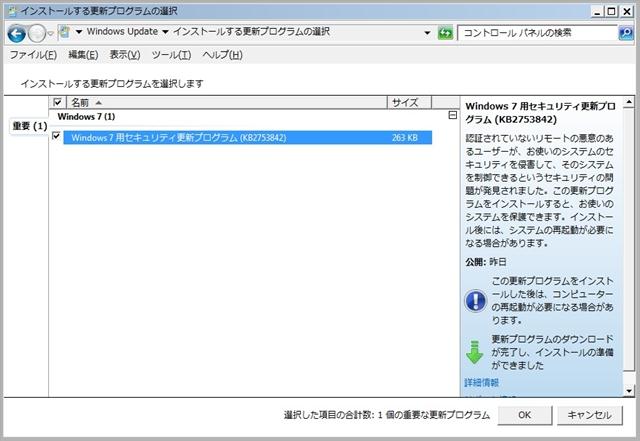The height and width of the screenshot is (441, 640).
Task: Click the Back navigation arrow button
Action: pos(16,33)
